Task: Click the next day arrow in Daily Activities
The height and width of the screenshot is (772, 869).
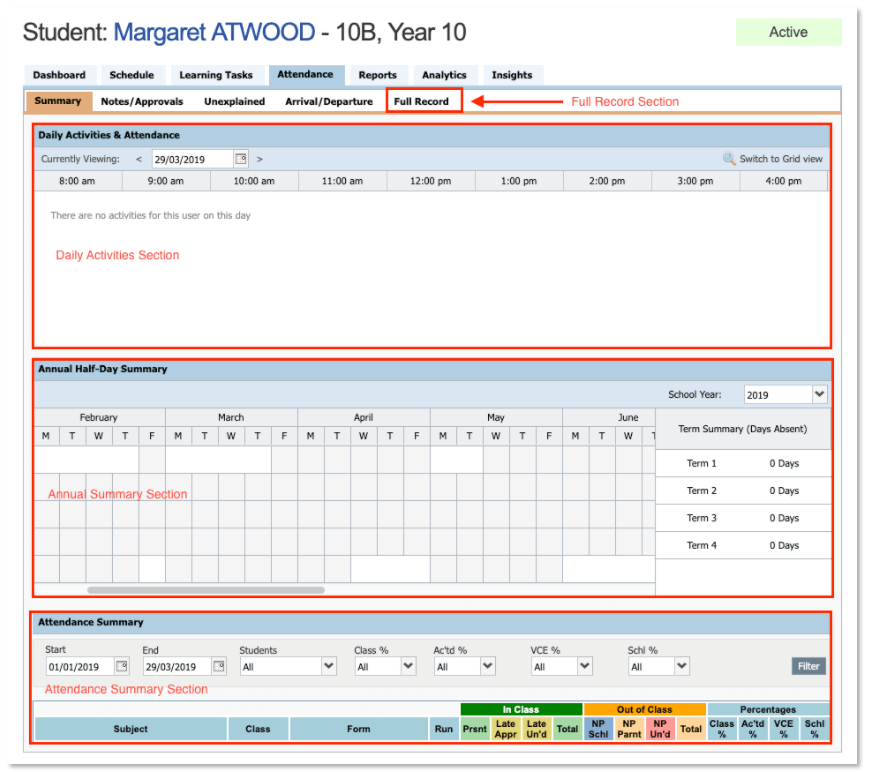Action: click(x=260, y=159)
